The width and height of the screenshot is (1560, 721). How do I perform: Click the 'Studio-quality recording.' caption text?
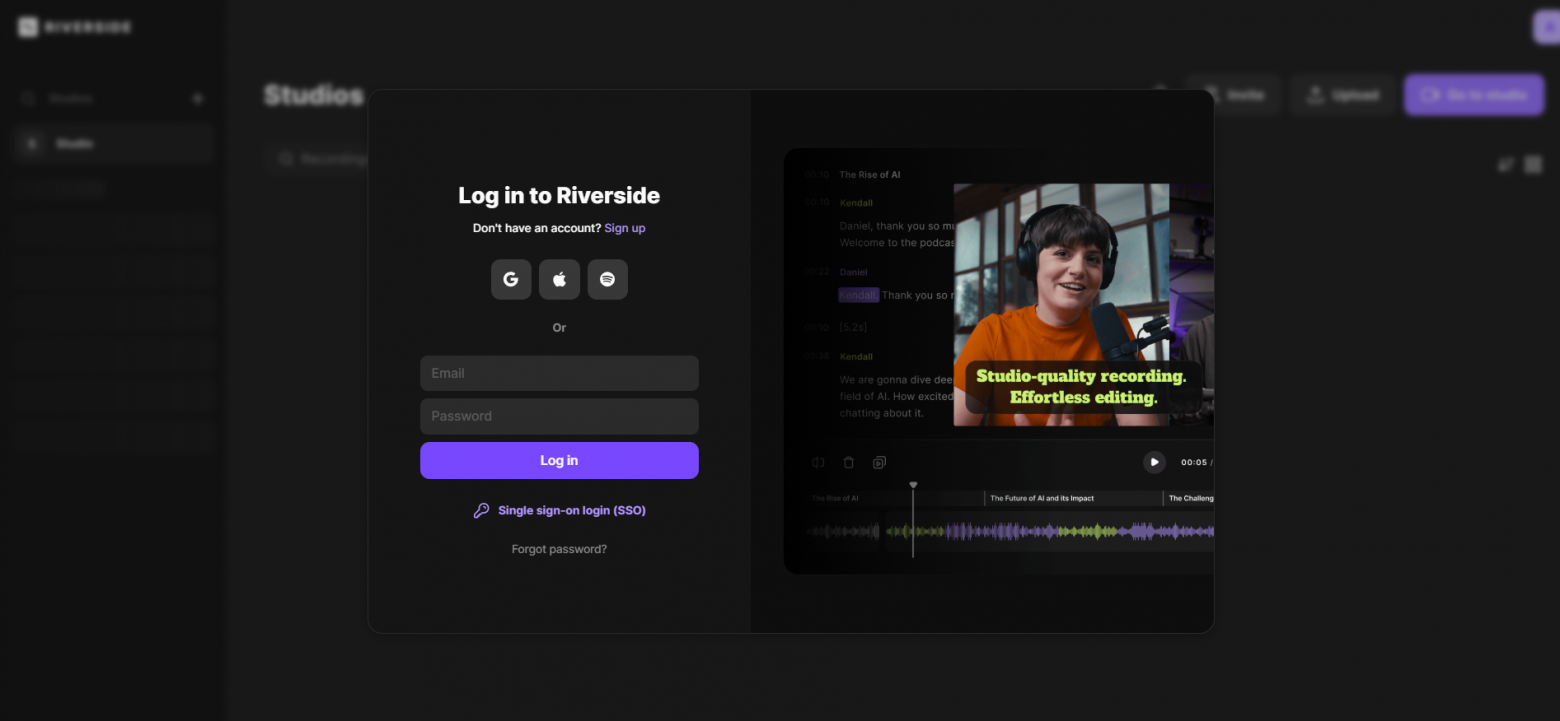tap(1081, 376)
